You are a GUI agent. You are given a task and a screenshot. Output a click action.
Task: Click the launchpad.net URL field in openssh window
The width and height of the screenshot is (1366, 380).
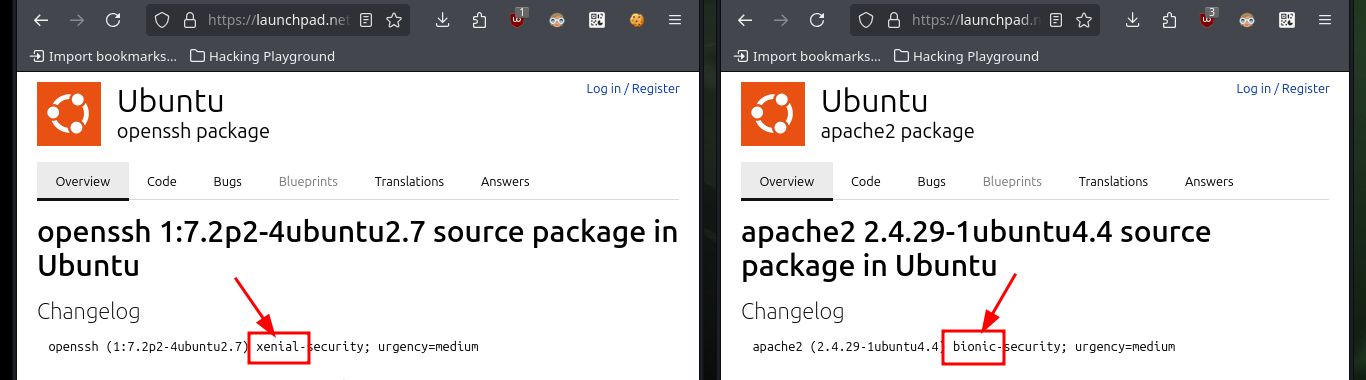pyautogui.click(x=278, y=19)
